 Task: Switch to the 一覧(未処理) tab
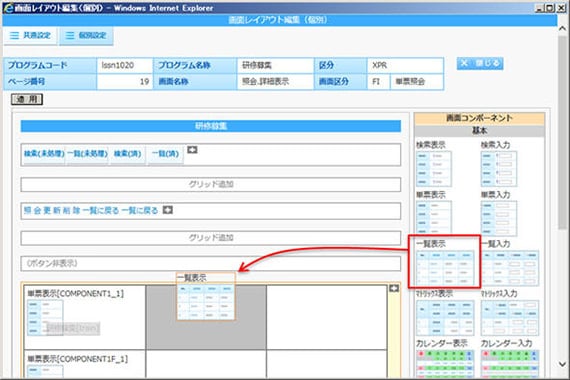(87, 154)
